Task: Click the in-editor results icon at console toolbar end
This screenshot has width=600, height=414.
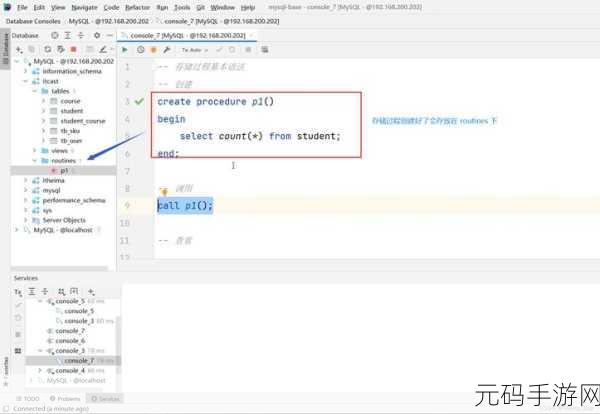Action: 264,50
